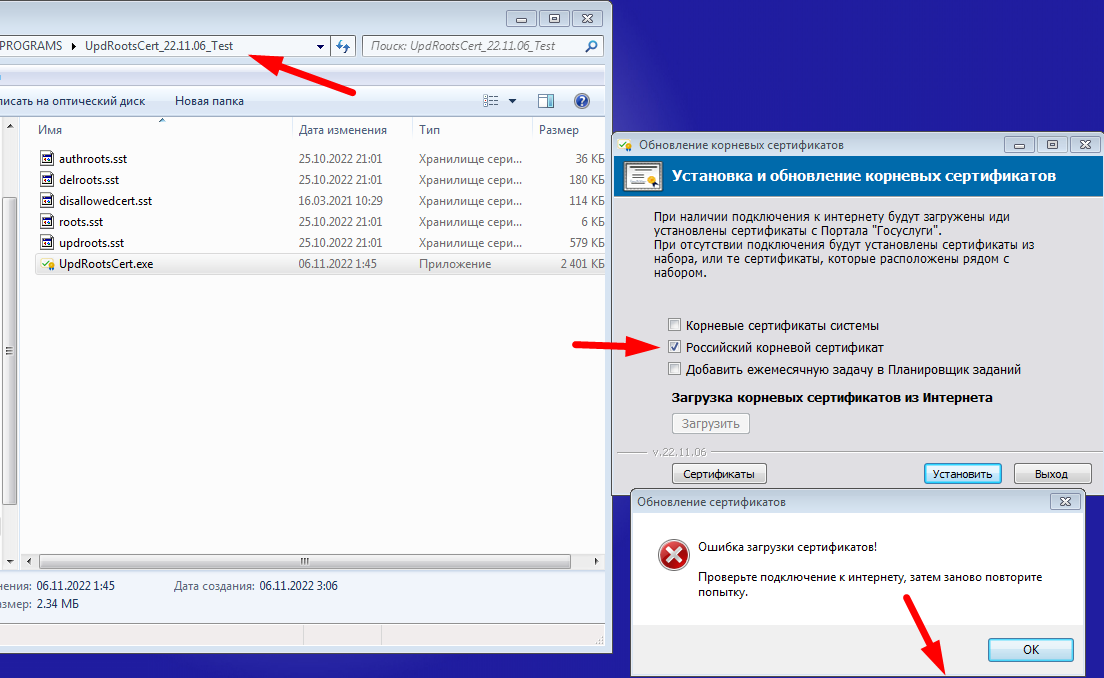Click disabled 'Загрузить' button
The height and width of the screenshot is (678, 1104).
710,423
